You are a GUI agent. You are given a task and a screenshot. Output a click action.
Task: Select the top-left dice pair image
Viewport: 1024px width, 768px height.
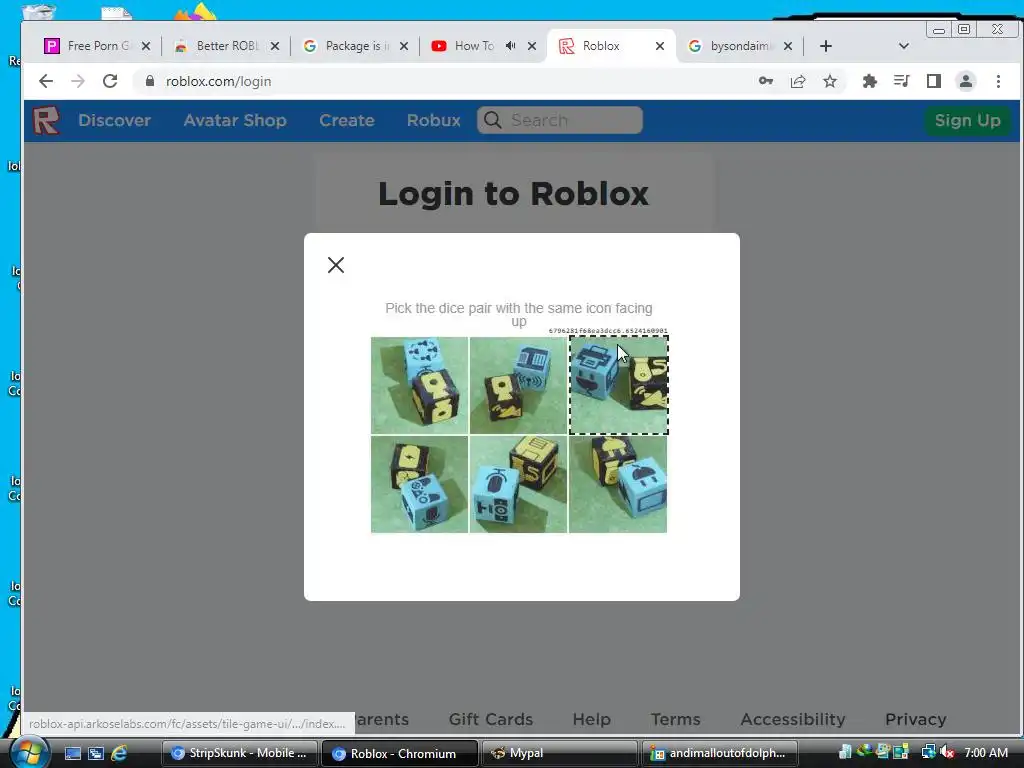(419, 385)
